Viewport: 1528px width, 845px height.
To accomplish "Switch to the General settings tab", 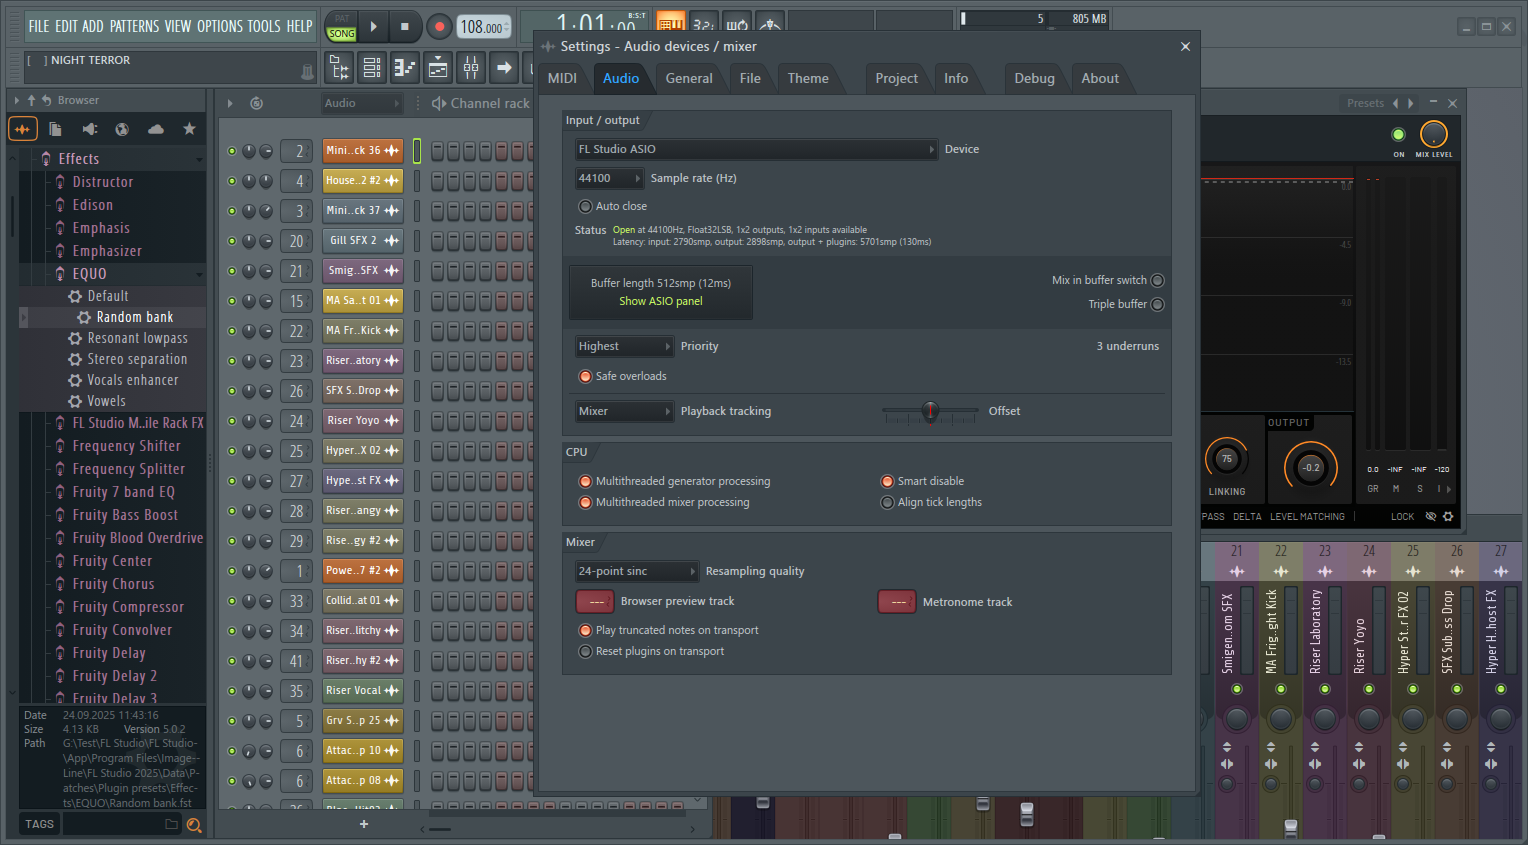I will [689, 79].
